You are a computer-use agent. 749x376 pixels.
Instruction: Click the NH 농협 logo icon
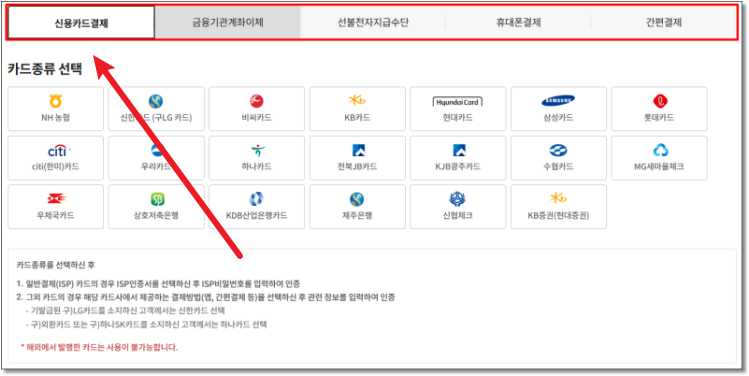55,101
